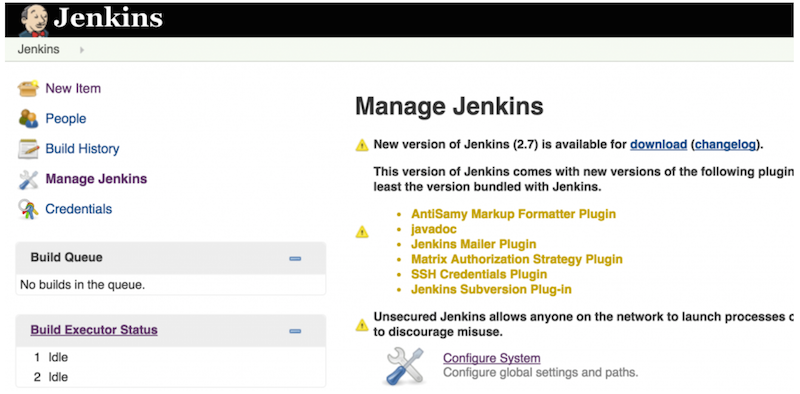Open the People page link
This screenshot has width=800, height=394.
click(66, 118)
